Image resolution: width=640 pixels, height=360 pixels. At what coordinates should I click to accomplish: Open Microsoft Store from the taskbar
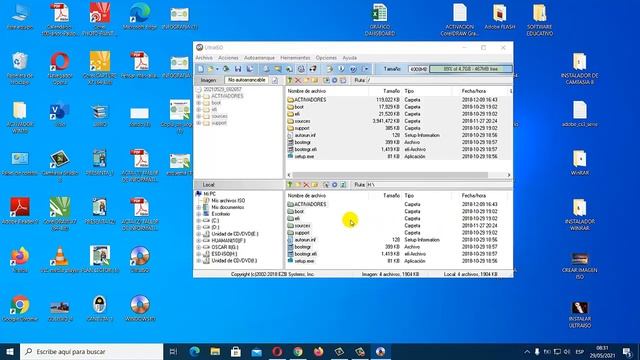coord(236,351)
